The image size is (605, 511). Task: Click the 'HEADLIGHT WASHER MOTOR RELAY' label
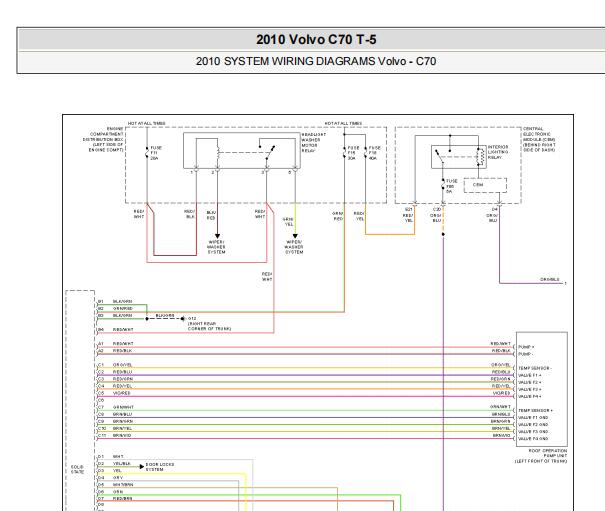point(313,142)
